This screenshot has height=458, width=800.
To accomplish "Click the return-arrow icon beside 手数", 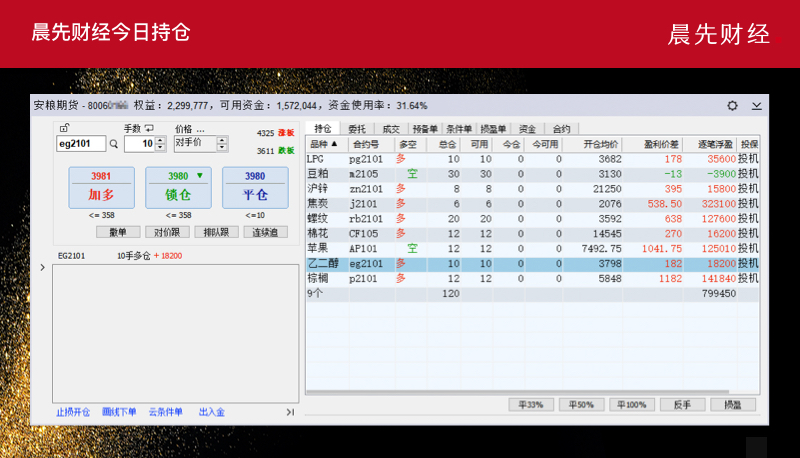I will 149,128.
